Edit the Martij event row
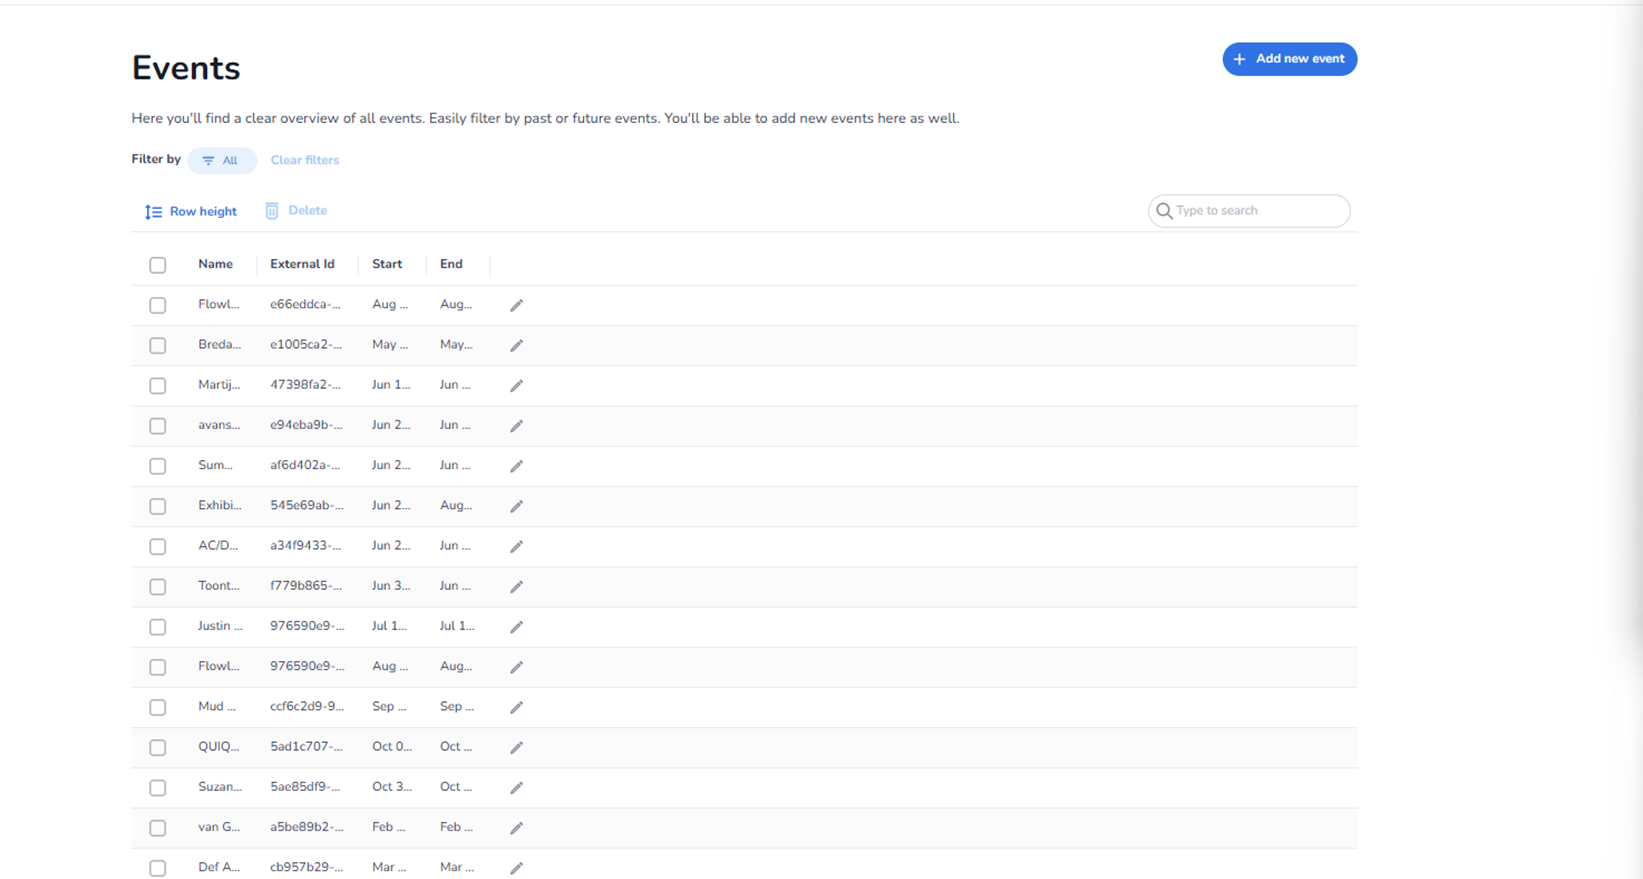 [516, 386]
